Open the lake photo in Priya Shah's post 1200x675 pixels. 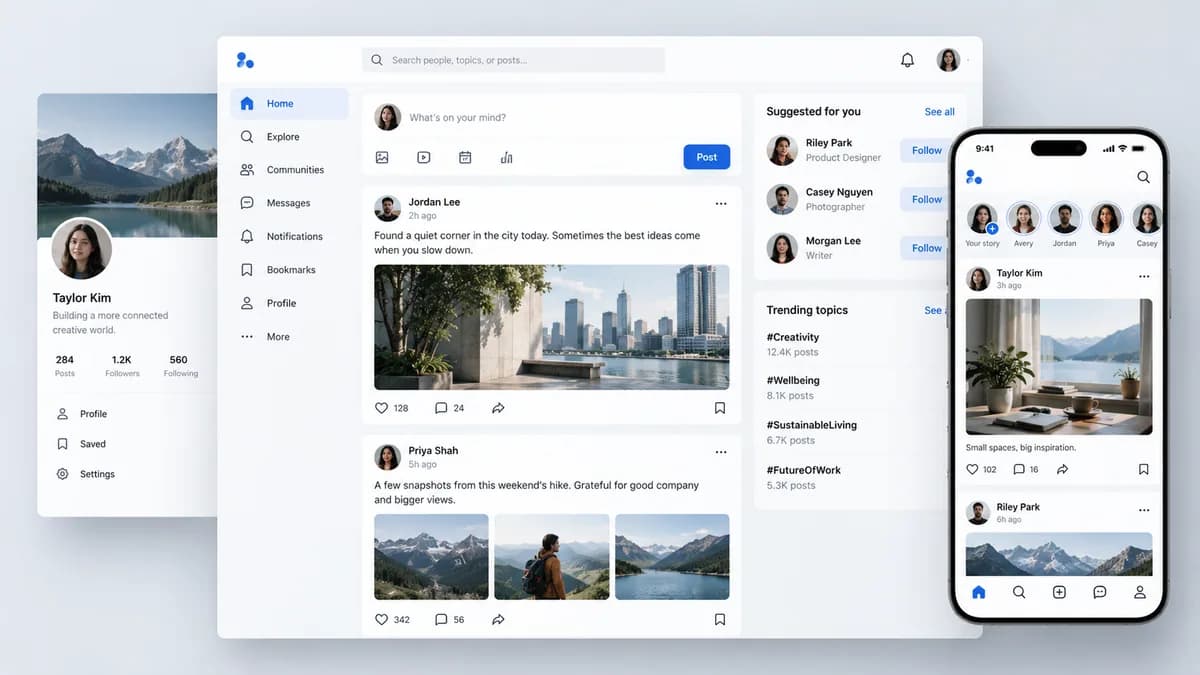[672, 557]
